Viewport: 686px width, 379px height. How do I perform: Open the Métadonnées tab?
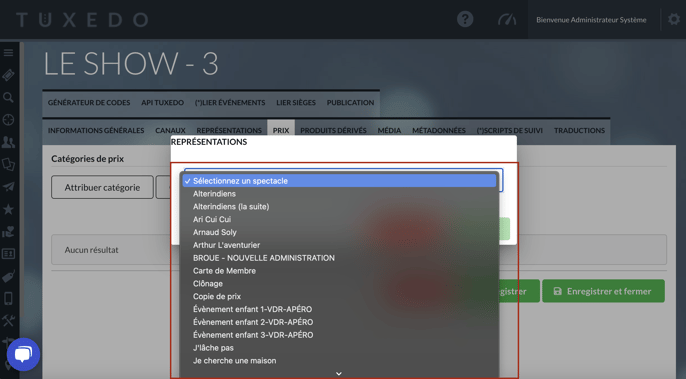pyautogui.click(x=439, y=130)
